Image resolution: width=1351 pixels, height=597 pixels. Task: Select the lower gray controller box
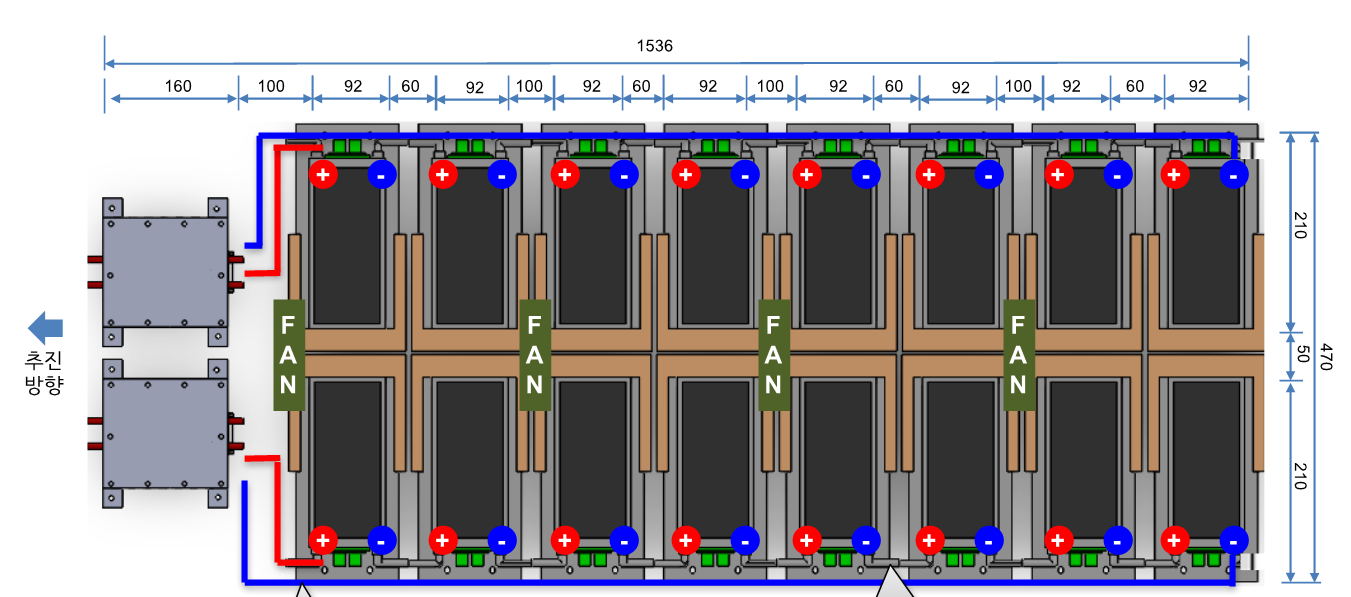(x=166, y=432)
